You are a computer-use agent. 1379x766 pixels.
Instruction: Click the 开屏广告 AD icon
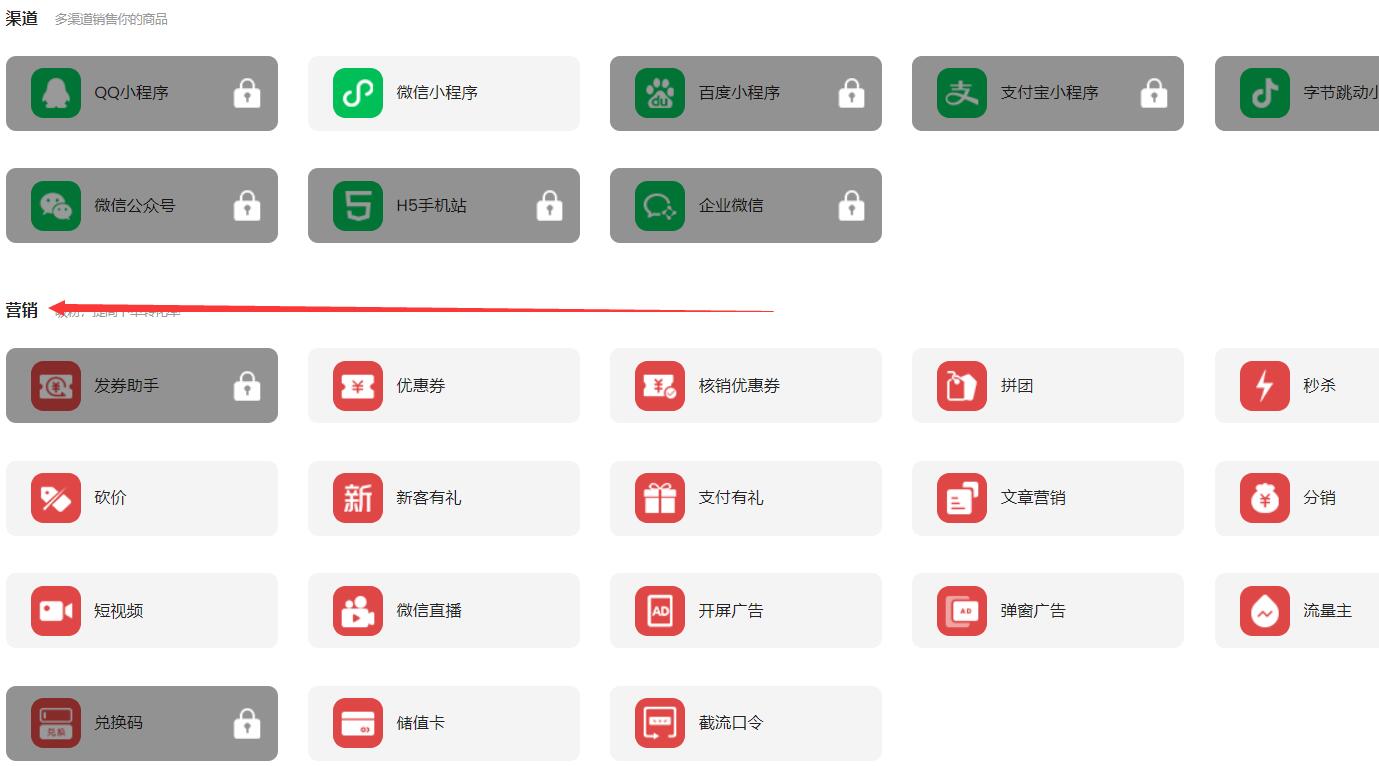click(660, 611)
